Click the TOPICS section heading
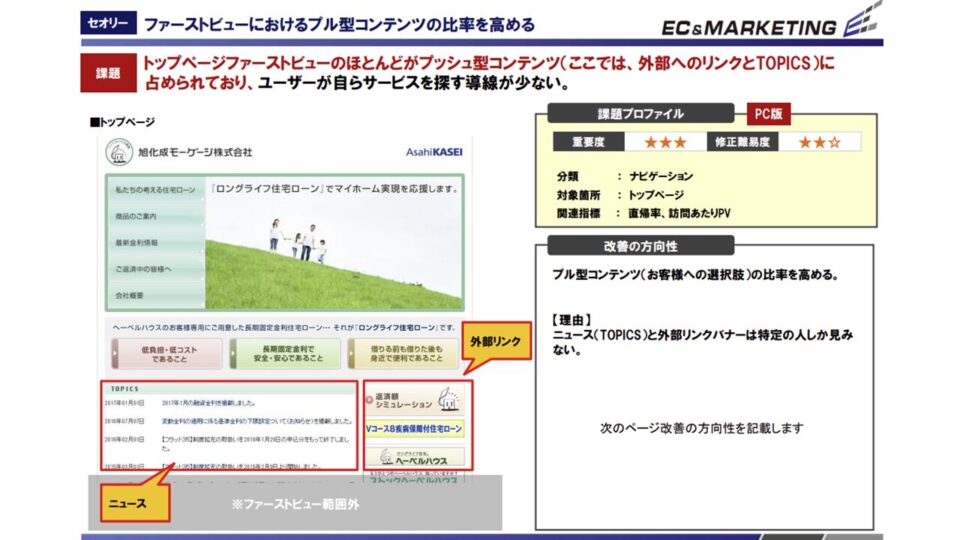 click(x=124, y=389)
